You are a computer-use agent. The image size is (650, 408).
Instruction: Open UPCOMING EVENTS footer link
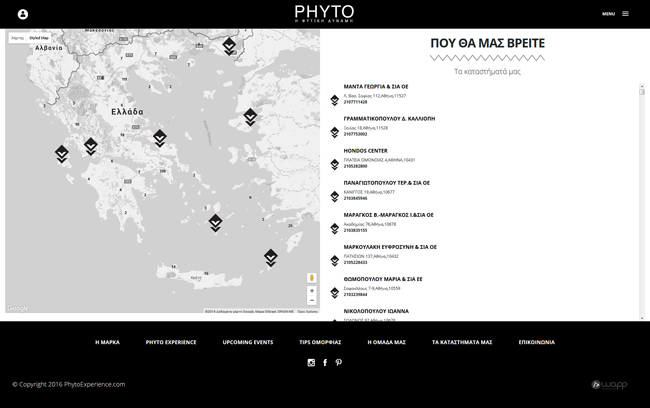[x=248, y=342]
